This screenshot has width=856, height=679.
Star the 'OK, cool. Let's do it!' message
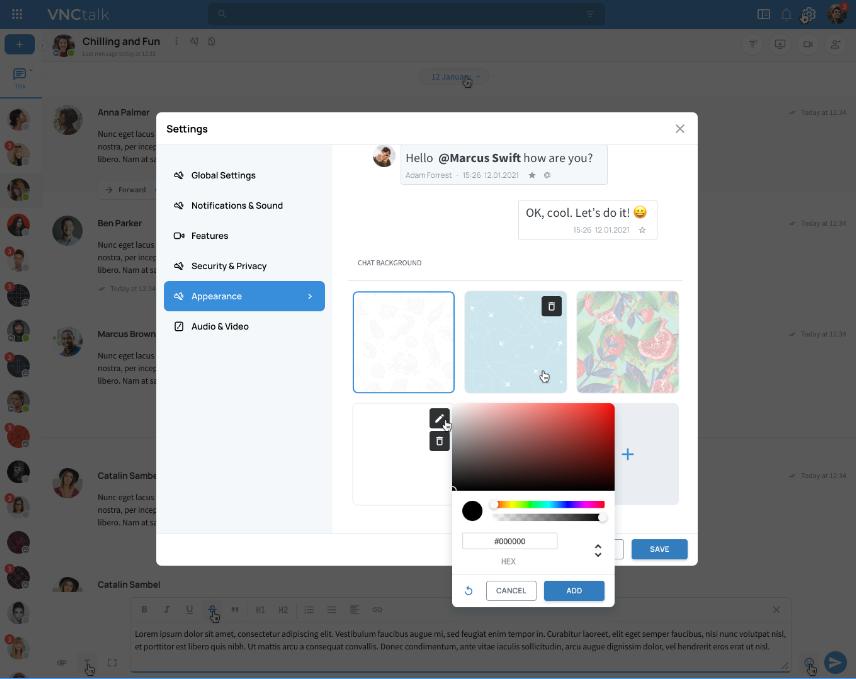coord(642,230)
